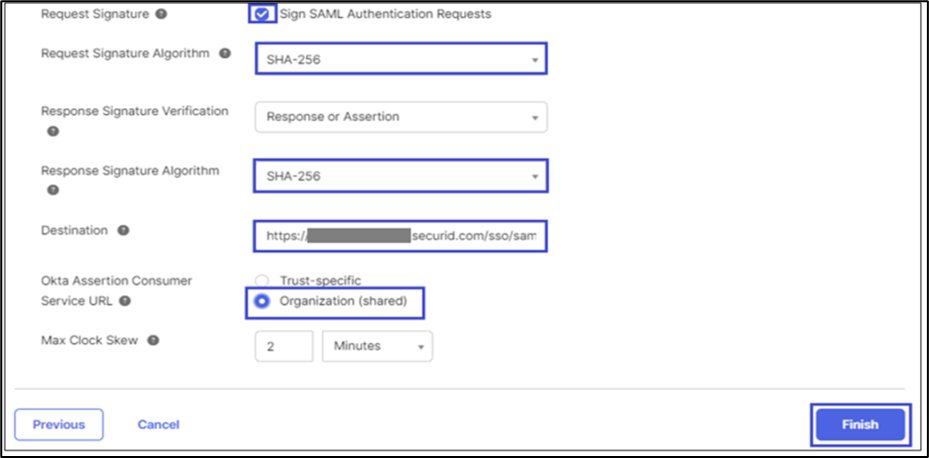Click help icon under Response Signature Algorithm
The image size is (929, 458).
(x=52, y=190)
